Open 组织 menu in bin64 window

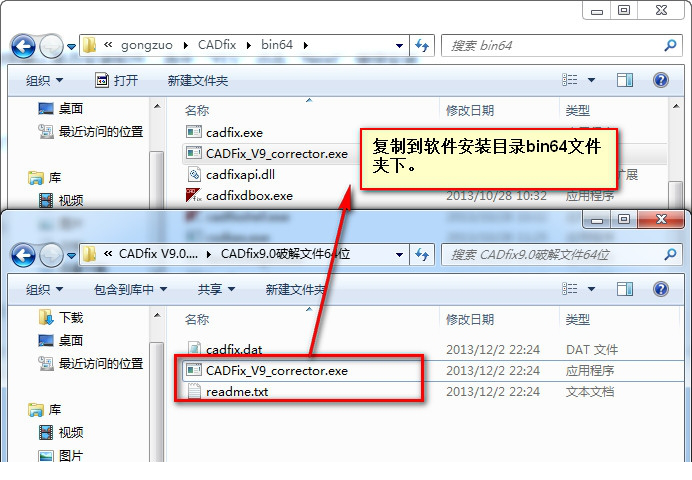[44, 80]
